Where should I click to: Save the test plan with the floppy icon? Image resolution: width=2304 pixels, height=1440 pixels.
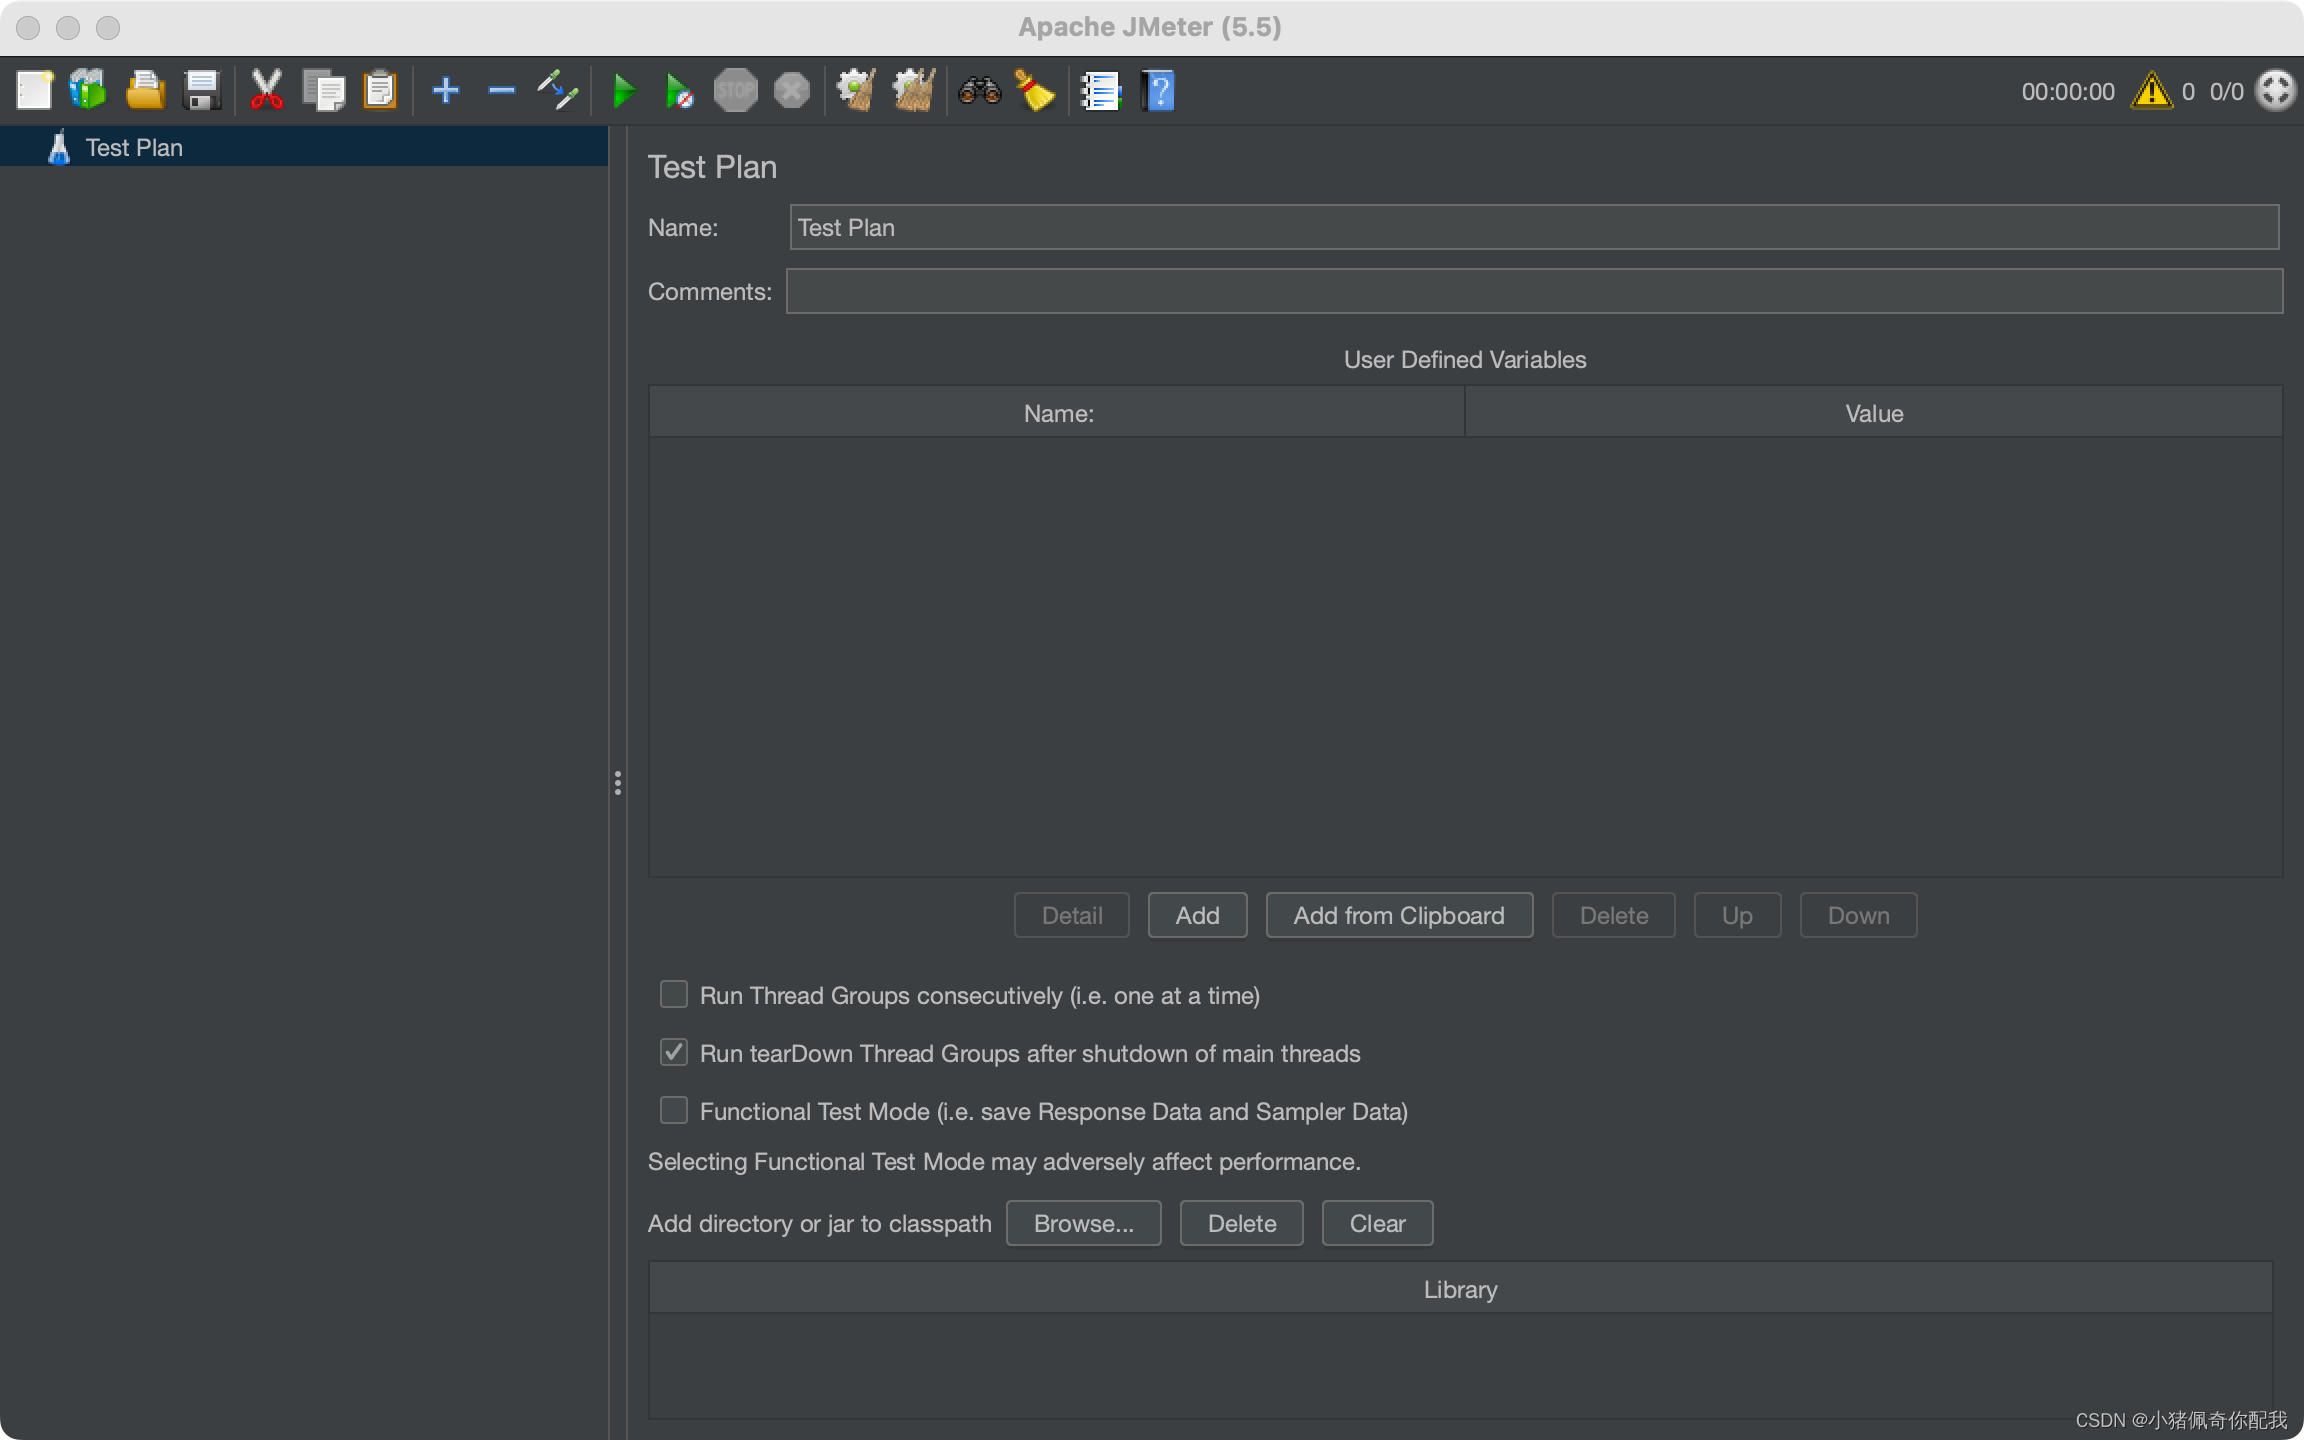202,91
